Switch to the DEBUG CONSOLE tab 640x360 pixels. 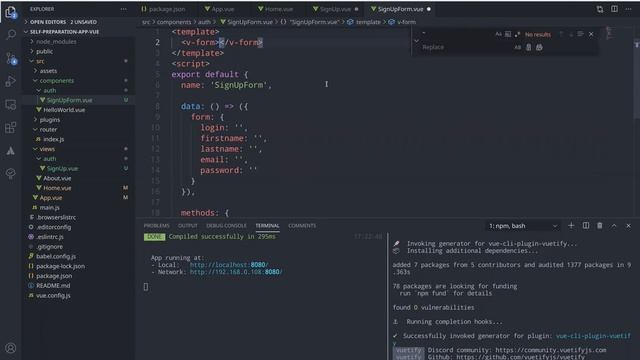tap(226, 226)
